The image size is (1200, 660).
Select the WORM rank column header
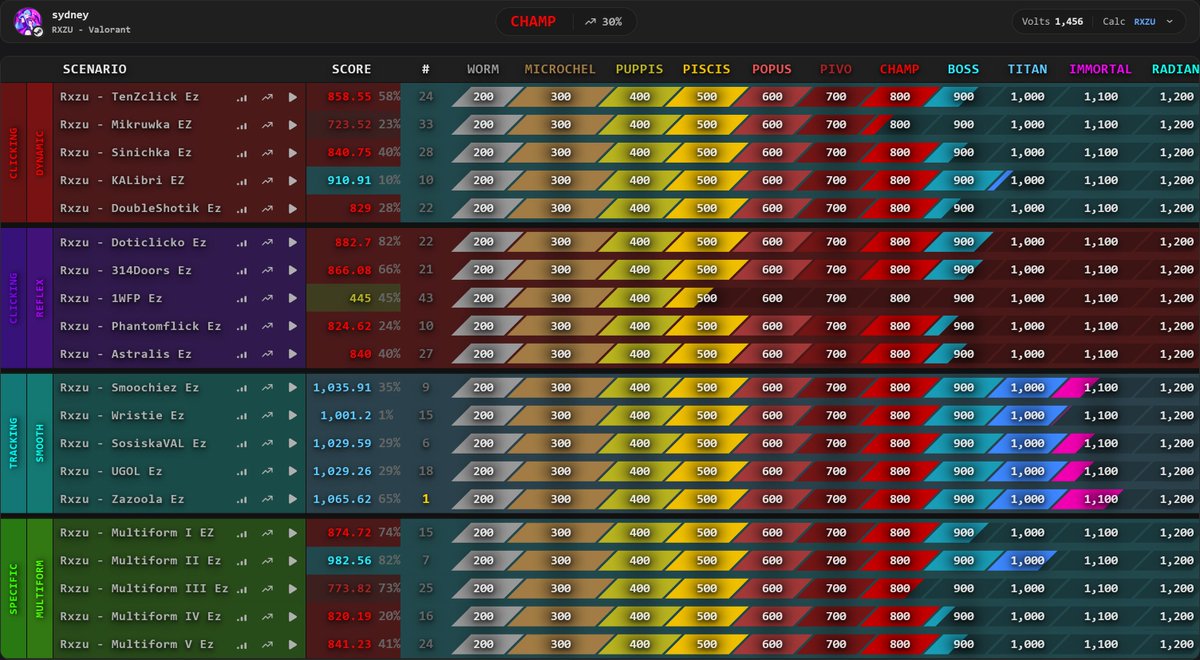483,69
